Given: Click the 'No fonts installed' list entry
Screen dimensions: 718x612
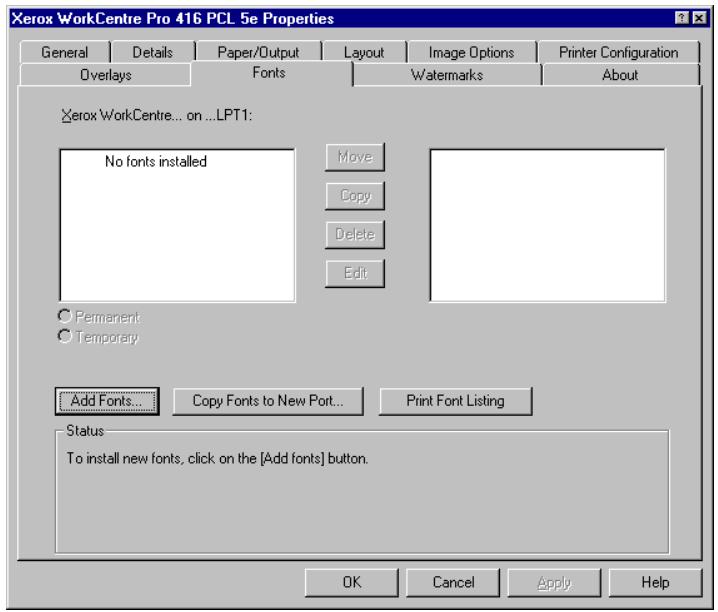Looking at the screenshot, I should pos(156,161).
